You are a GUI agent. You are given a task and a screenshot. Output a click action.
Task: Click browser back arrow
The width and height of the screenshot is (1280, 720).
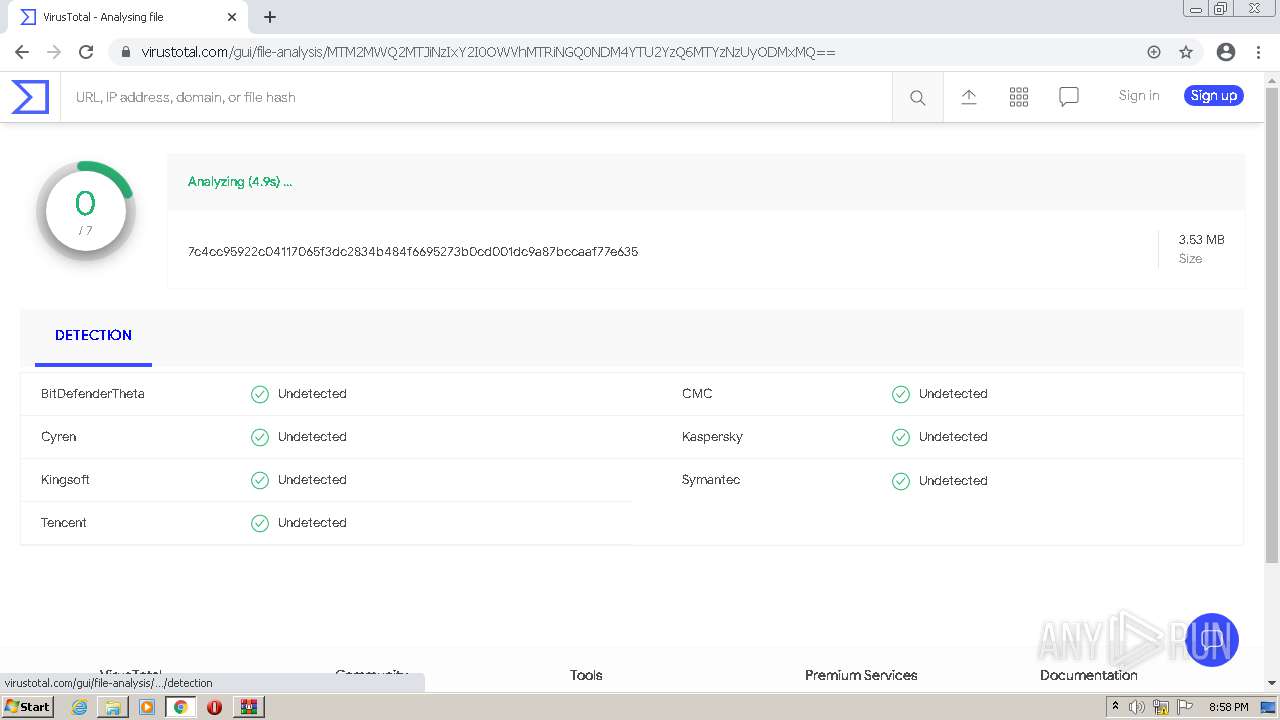click(22, 52)
